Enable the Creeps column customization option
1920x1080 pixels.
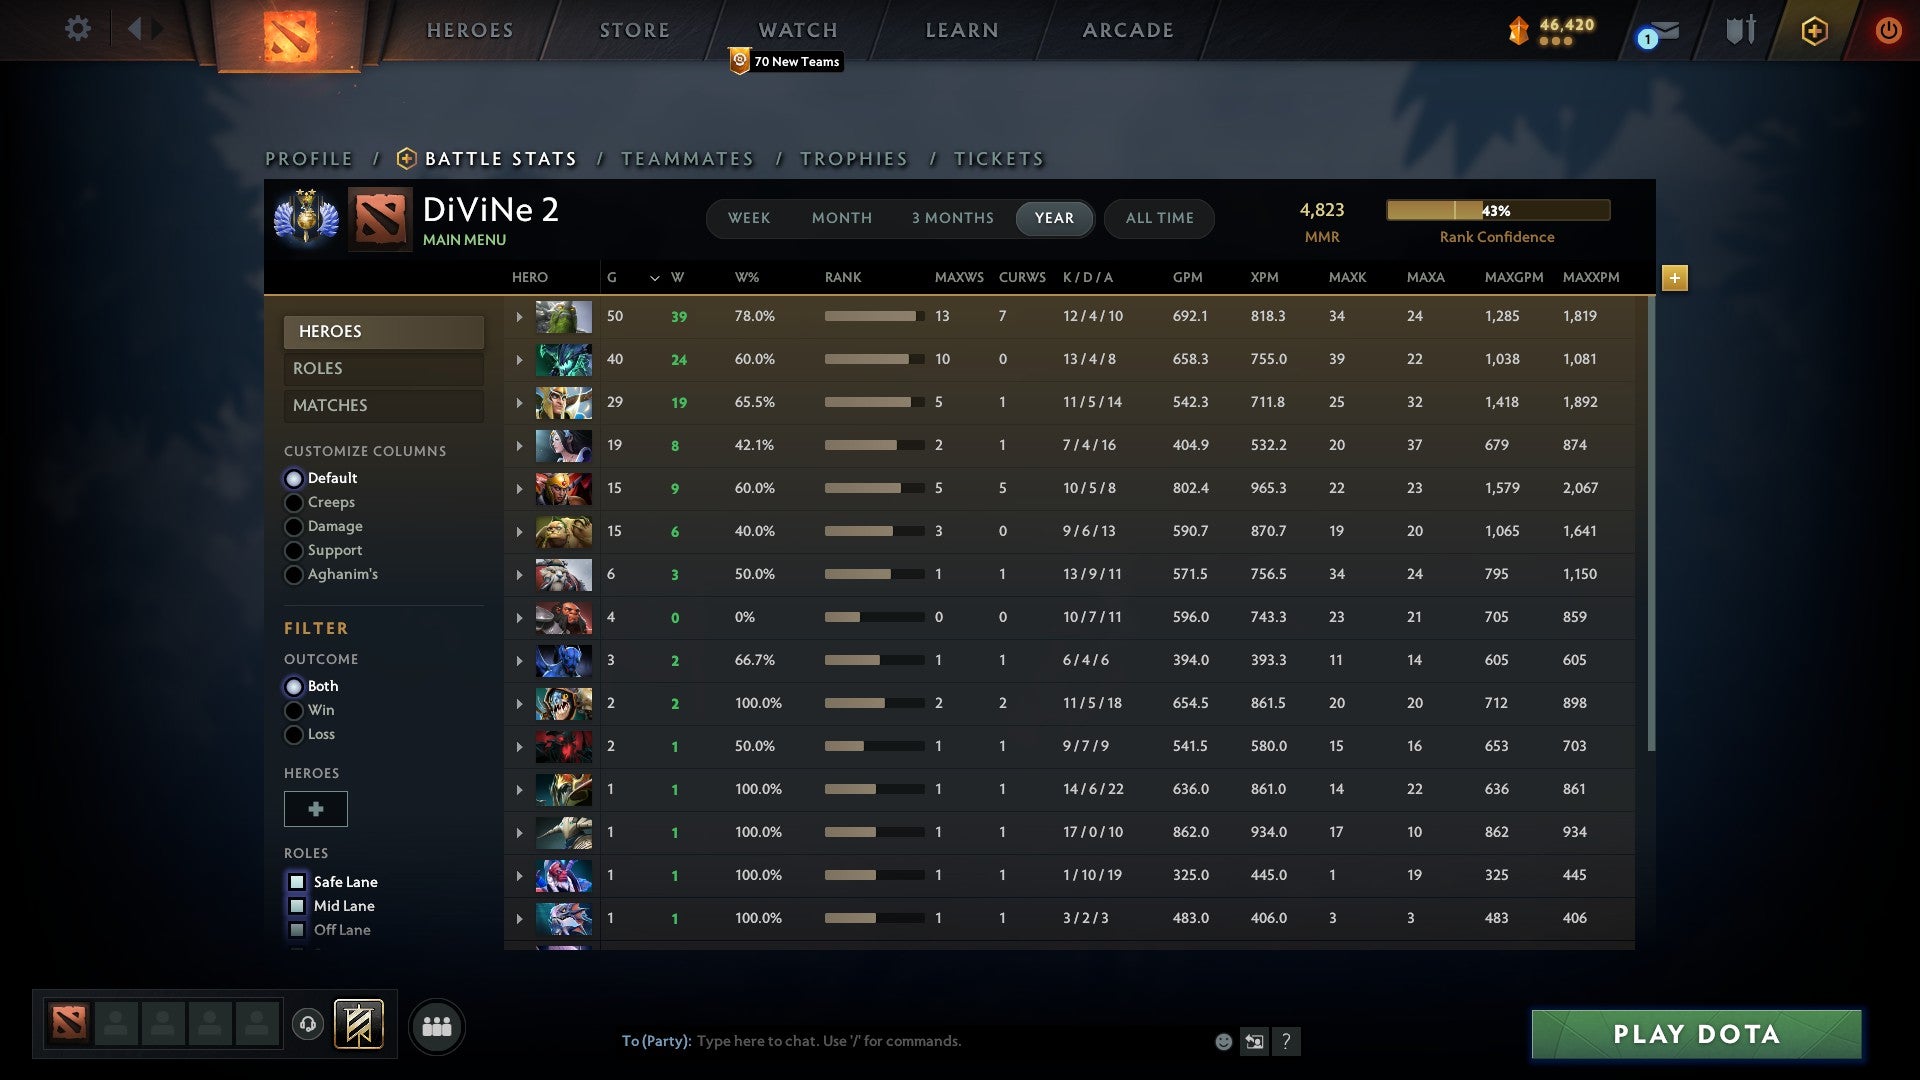click(x=294, y=502)
